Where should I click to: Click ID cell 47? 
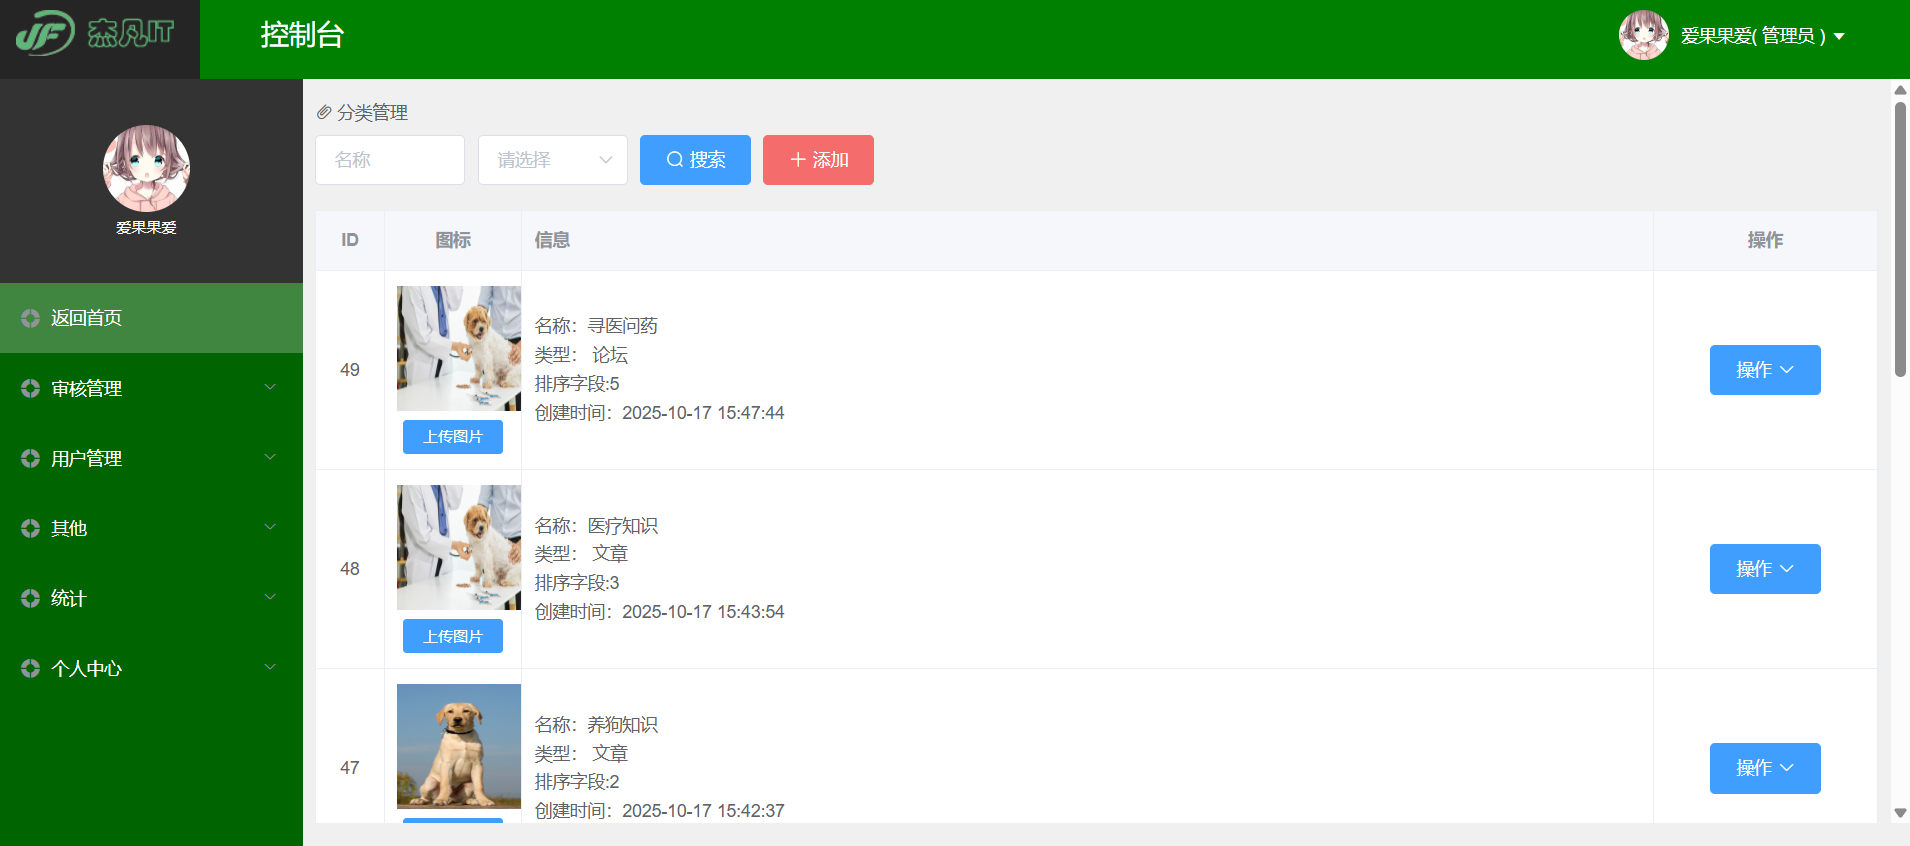click(350, 768)
